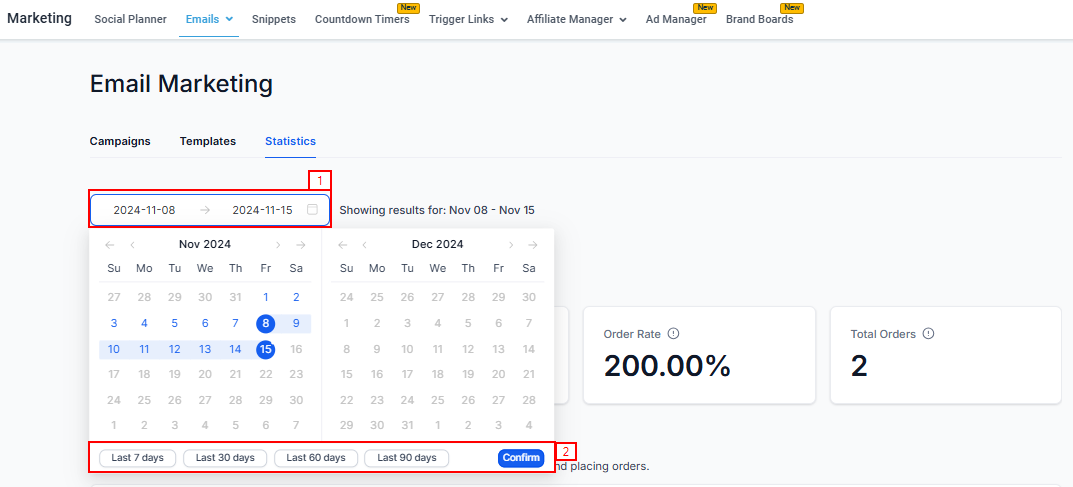Expand the Affiliate Manager dropdown
1073x487 pixels.
(x=576, y=19)
